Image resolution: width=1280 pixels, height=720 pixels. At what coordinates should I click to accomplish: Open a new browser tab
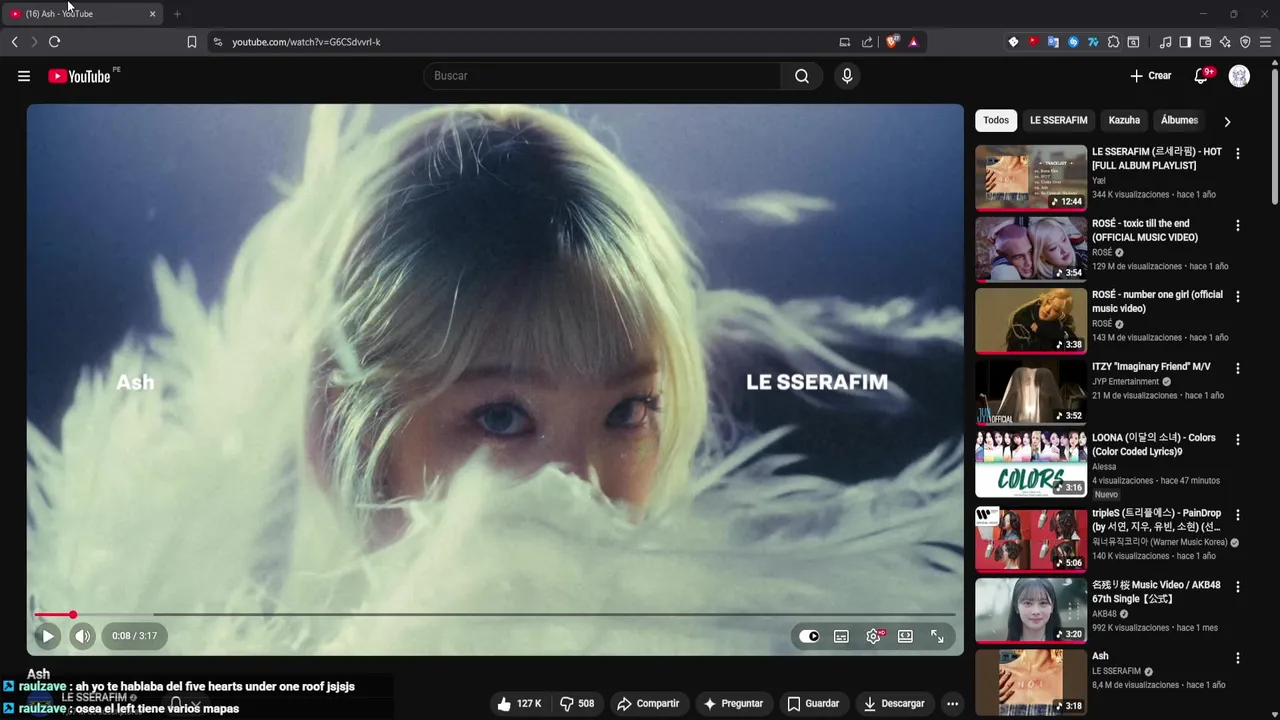pyautogui.click(x=177, y=14)
